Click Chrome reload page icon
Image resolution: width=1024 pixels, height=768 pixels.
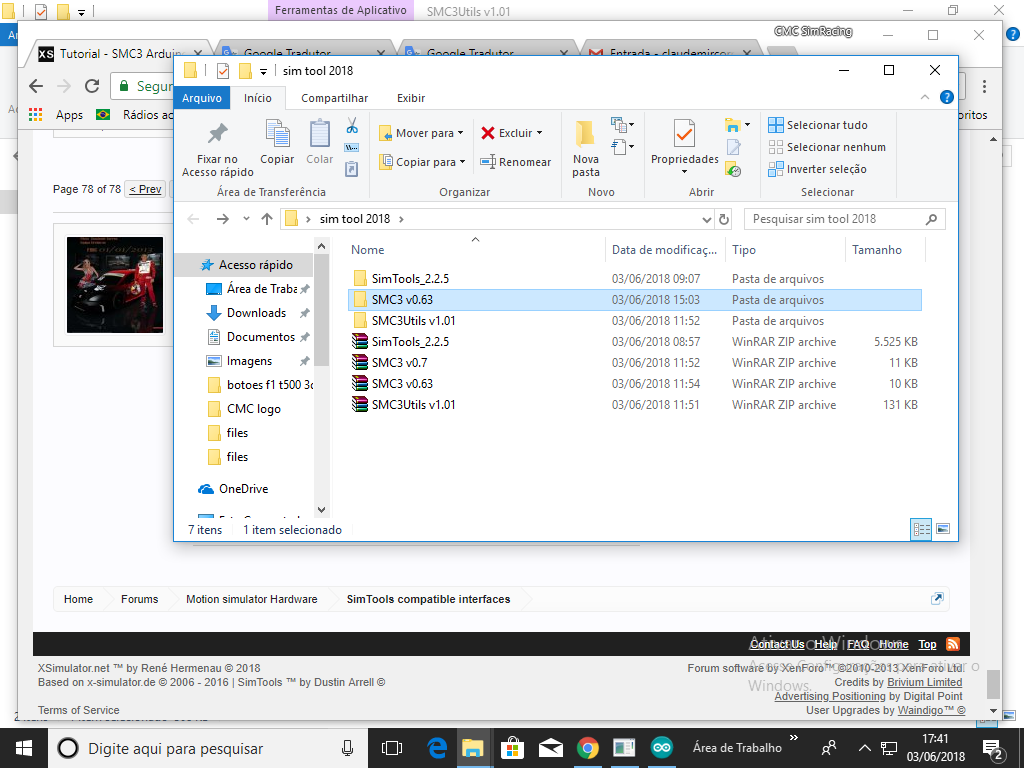click(x=92, y=86)
